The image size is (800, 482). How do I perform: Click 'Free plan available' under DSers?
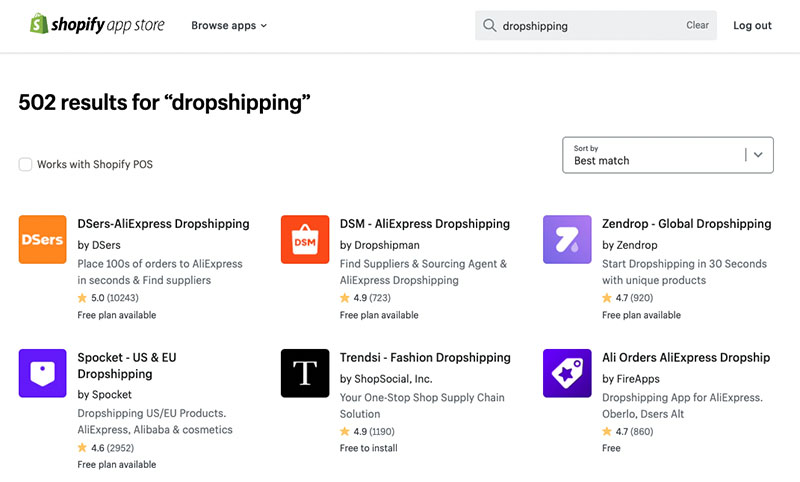pos(117,315)
